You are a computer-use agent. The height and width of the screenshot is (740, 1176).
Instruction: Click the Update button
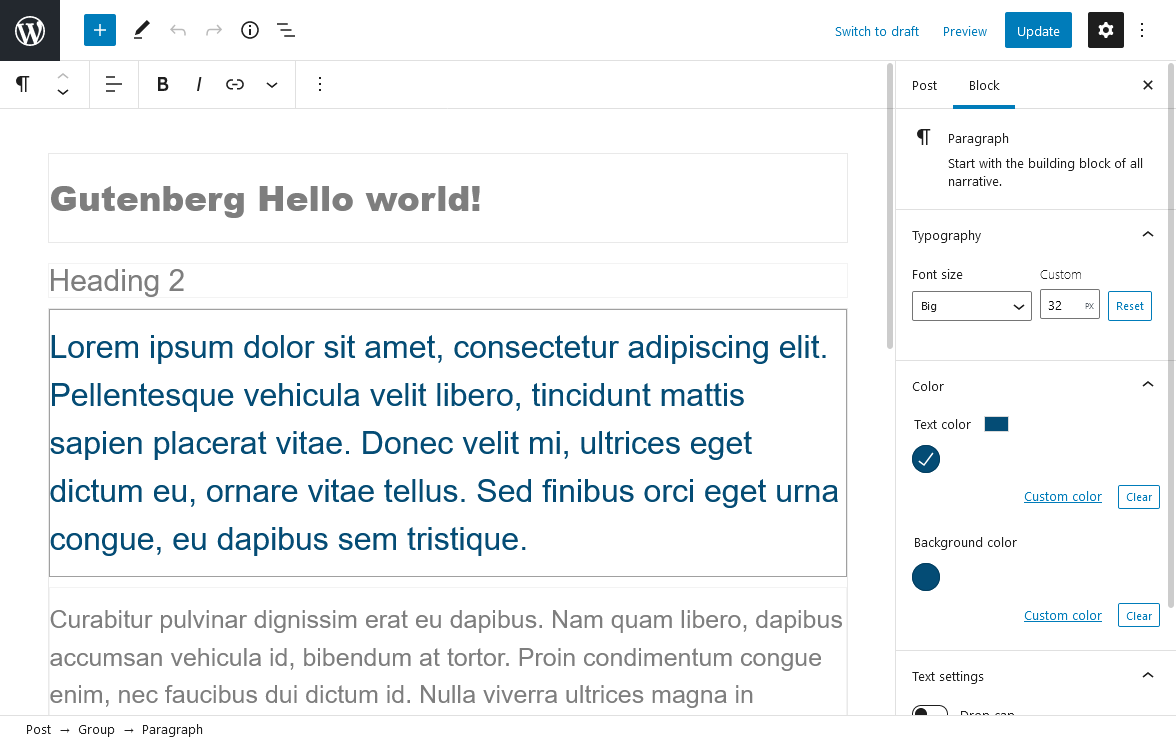click(x=1038, y=31)
